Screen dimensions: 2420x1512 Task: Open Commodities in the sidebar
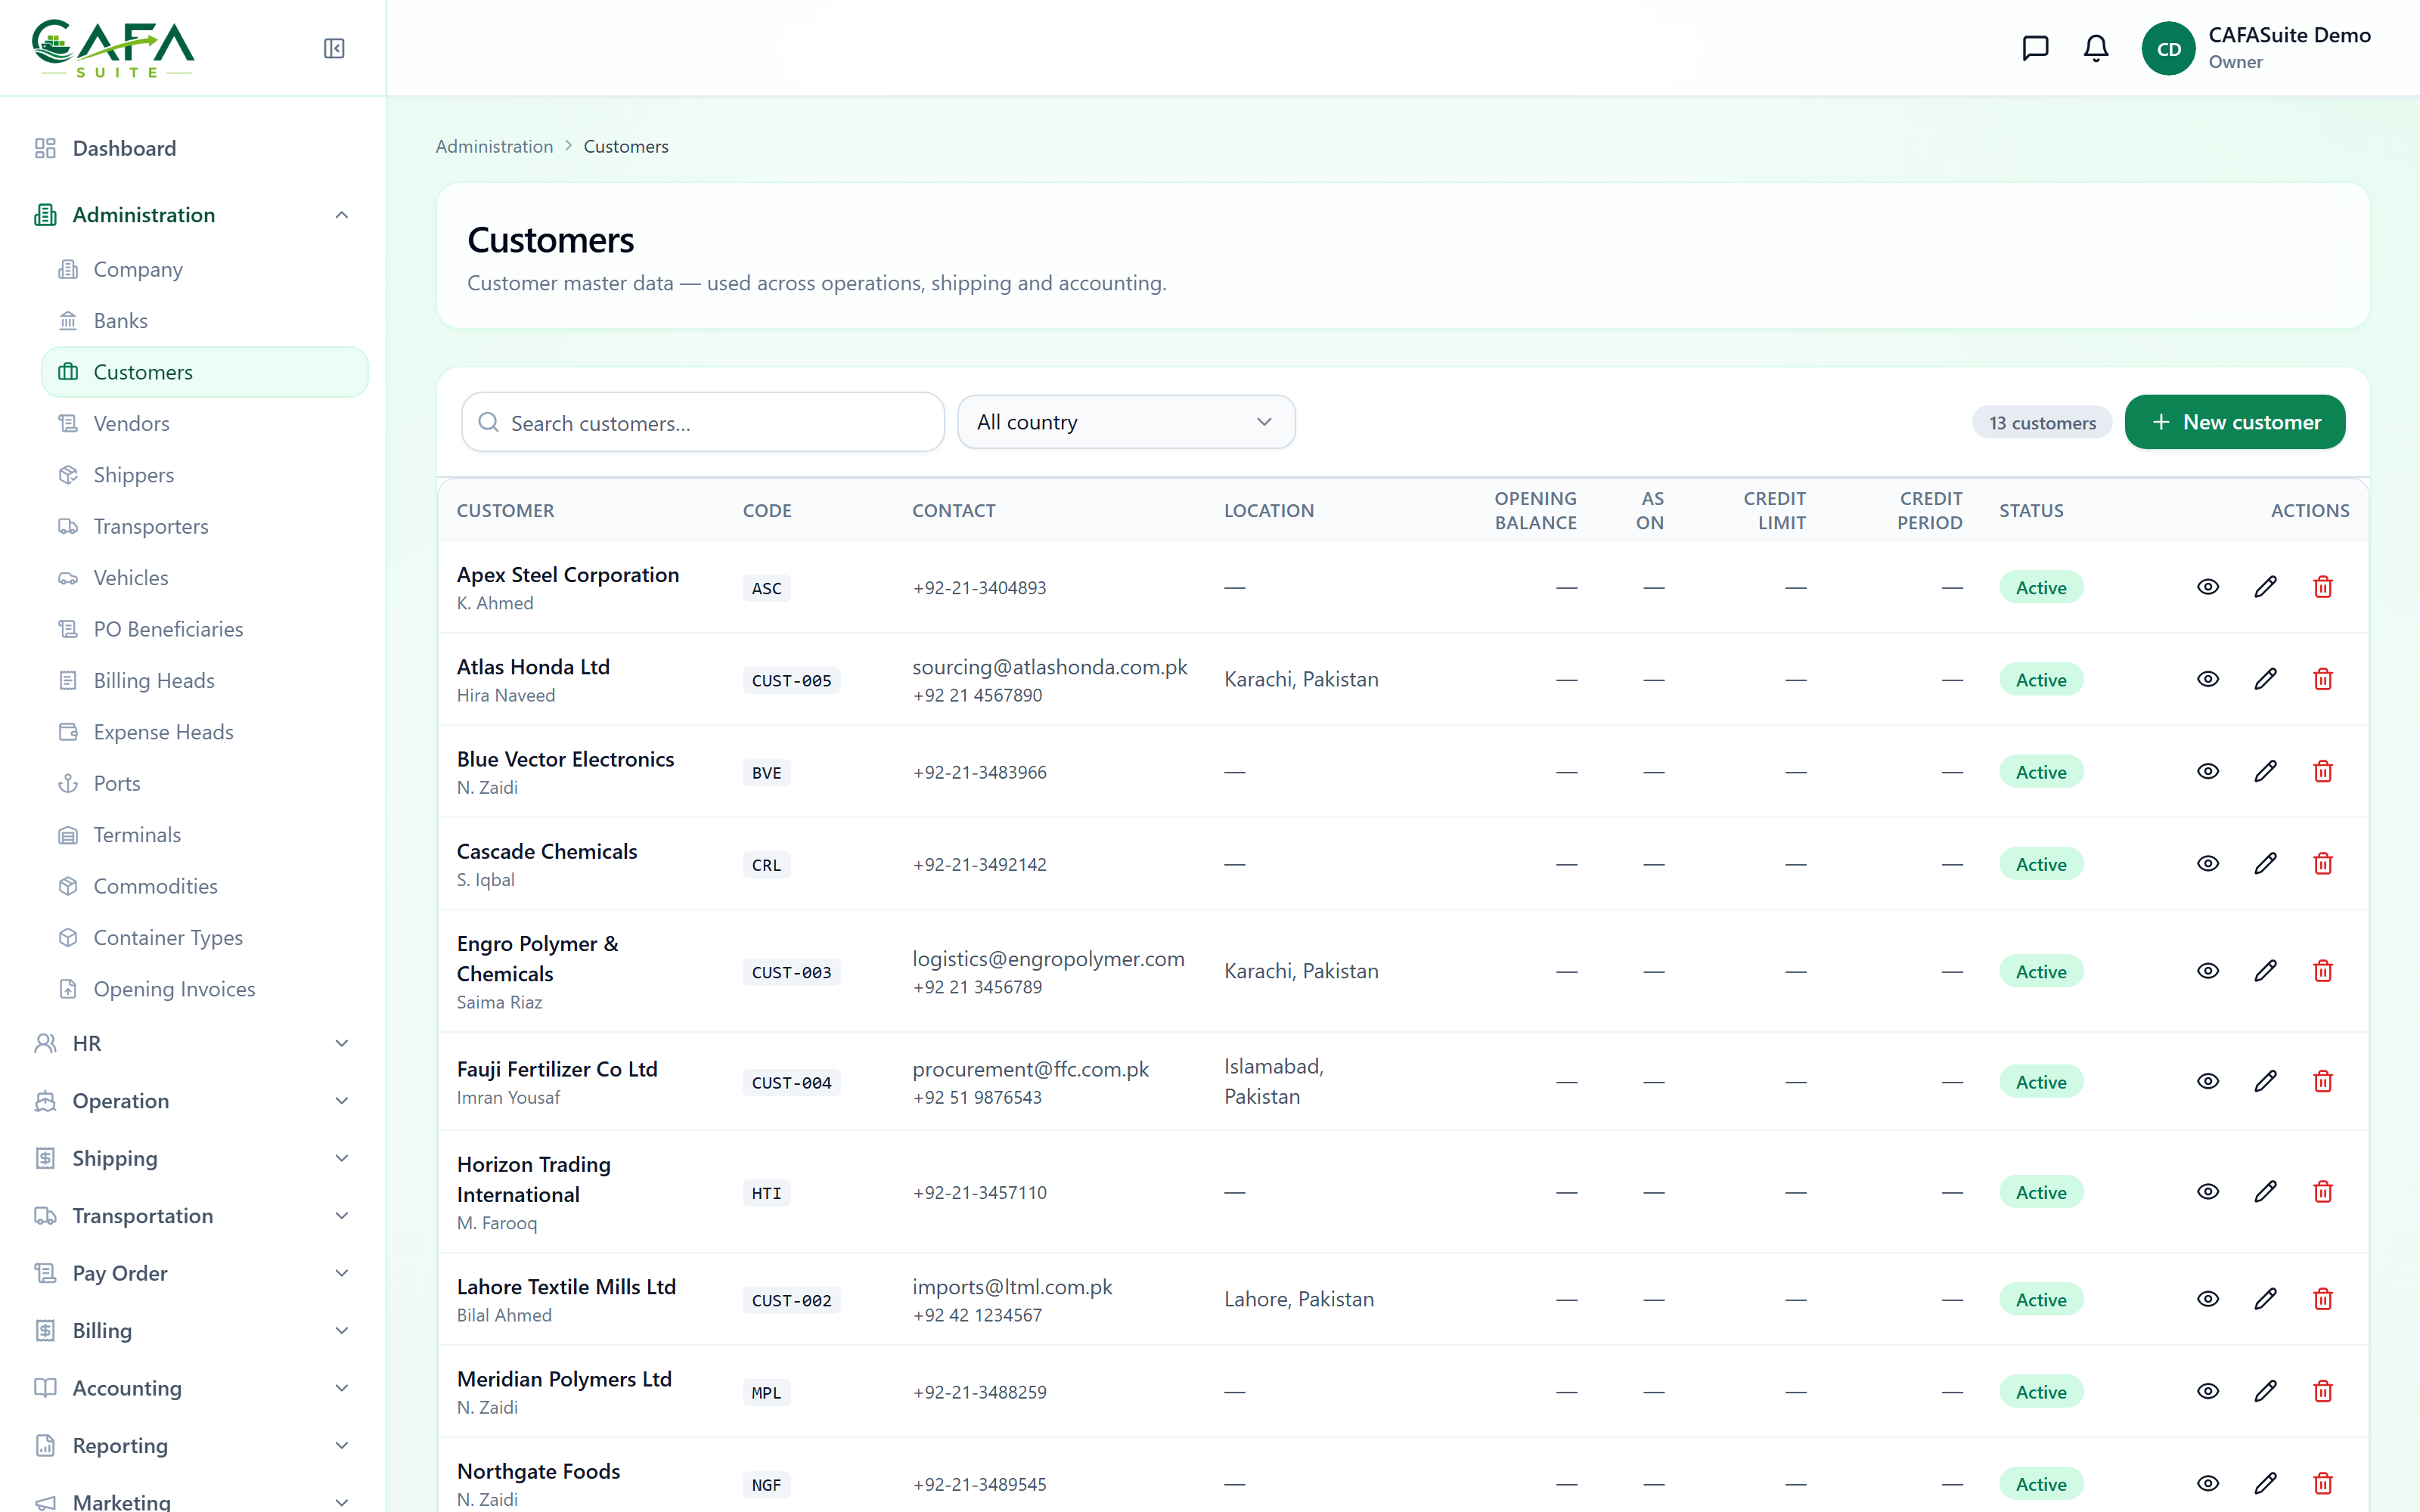[204, 887]
